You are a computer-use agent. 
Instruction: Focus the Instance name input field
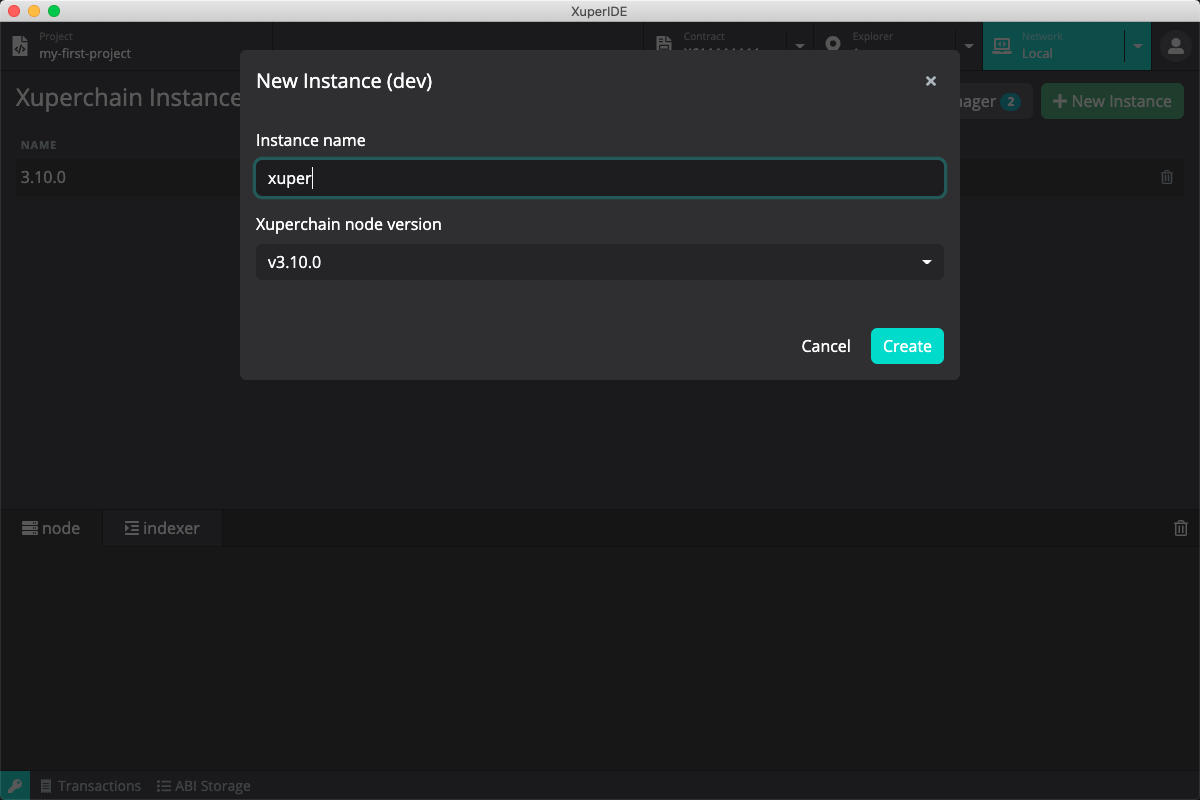[600, 179]
